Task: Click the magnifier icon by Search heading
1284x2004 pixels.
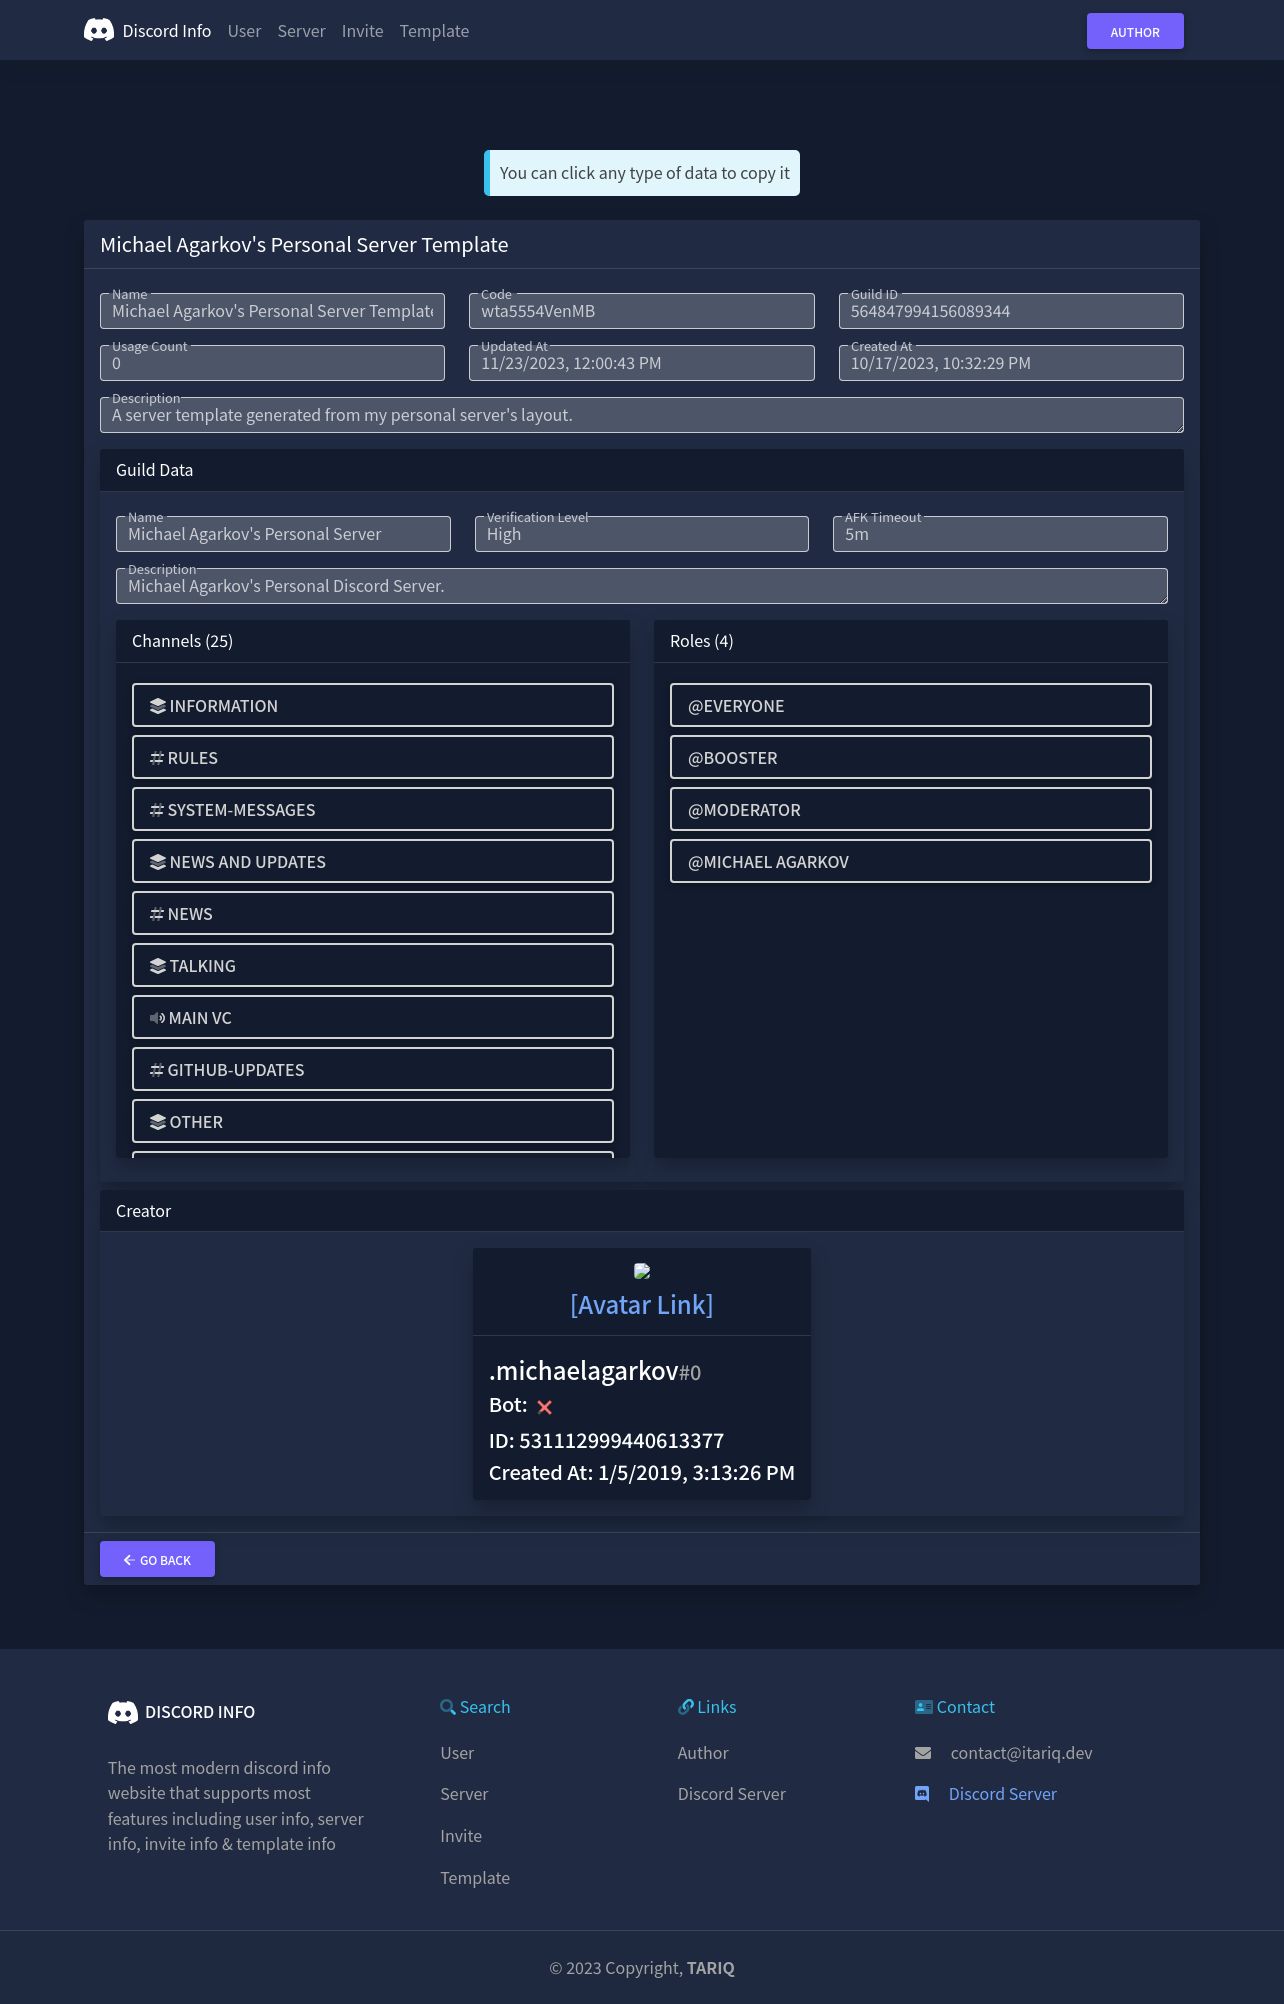Action: (x=448, y=1707)
